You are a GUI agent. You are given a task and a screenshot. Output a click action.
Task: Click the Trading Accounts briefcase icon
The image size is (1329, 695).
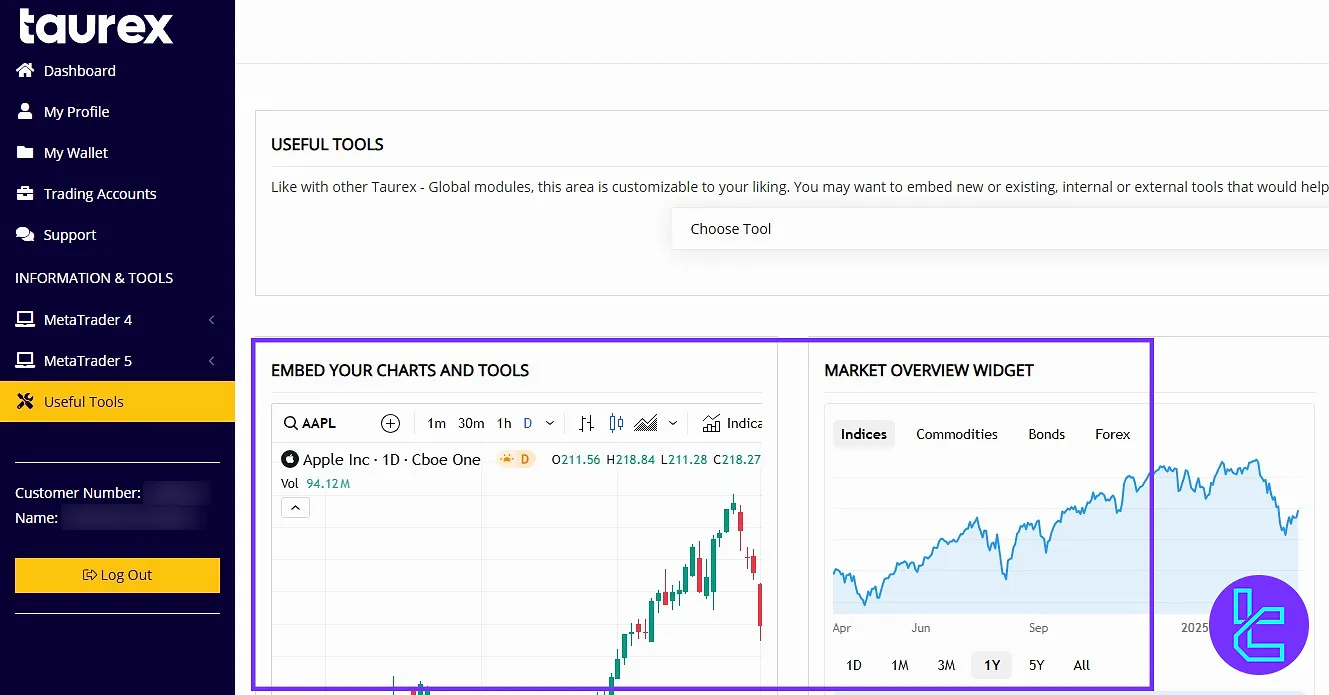(25, 193)
